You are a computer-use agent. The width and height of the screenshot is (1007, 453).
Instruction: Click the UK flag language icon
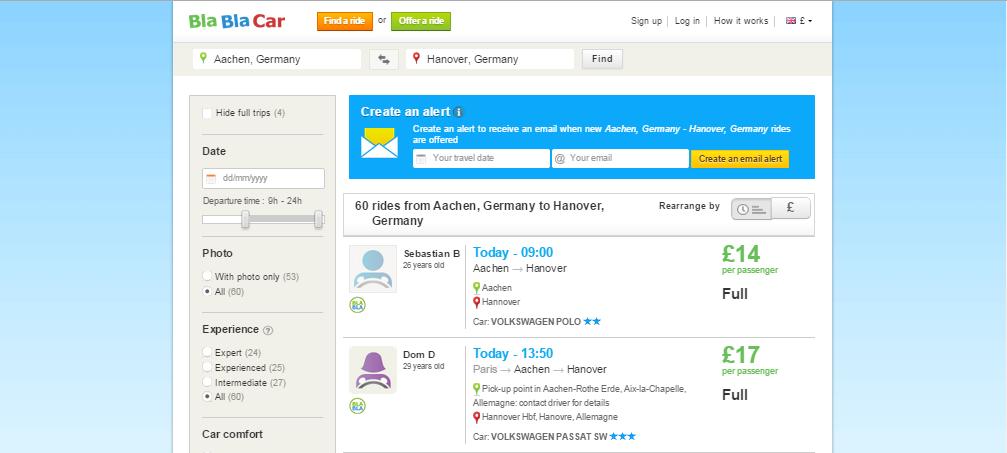791,21
